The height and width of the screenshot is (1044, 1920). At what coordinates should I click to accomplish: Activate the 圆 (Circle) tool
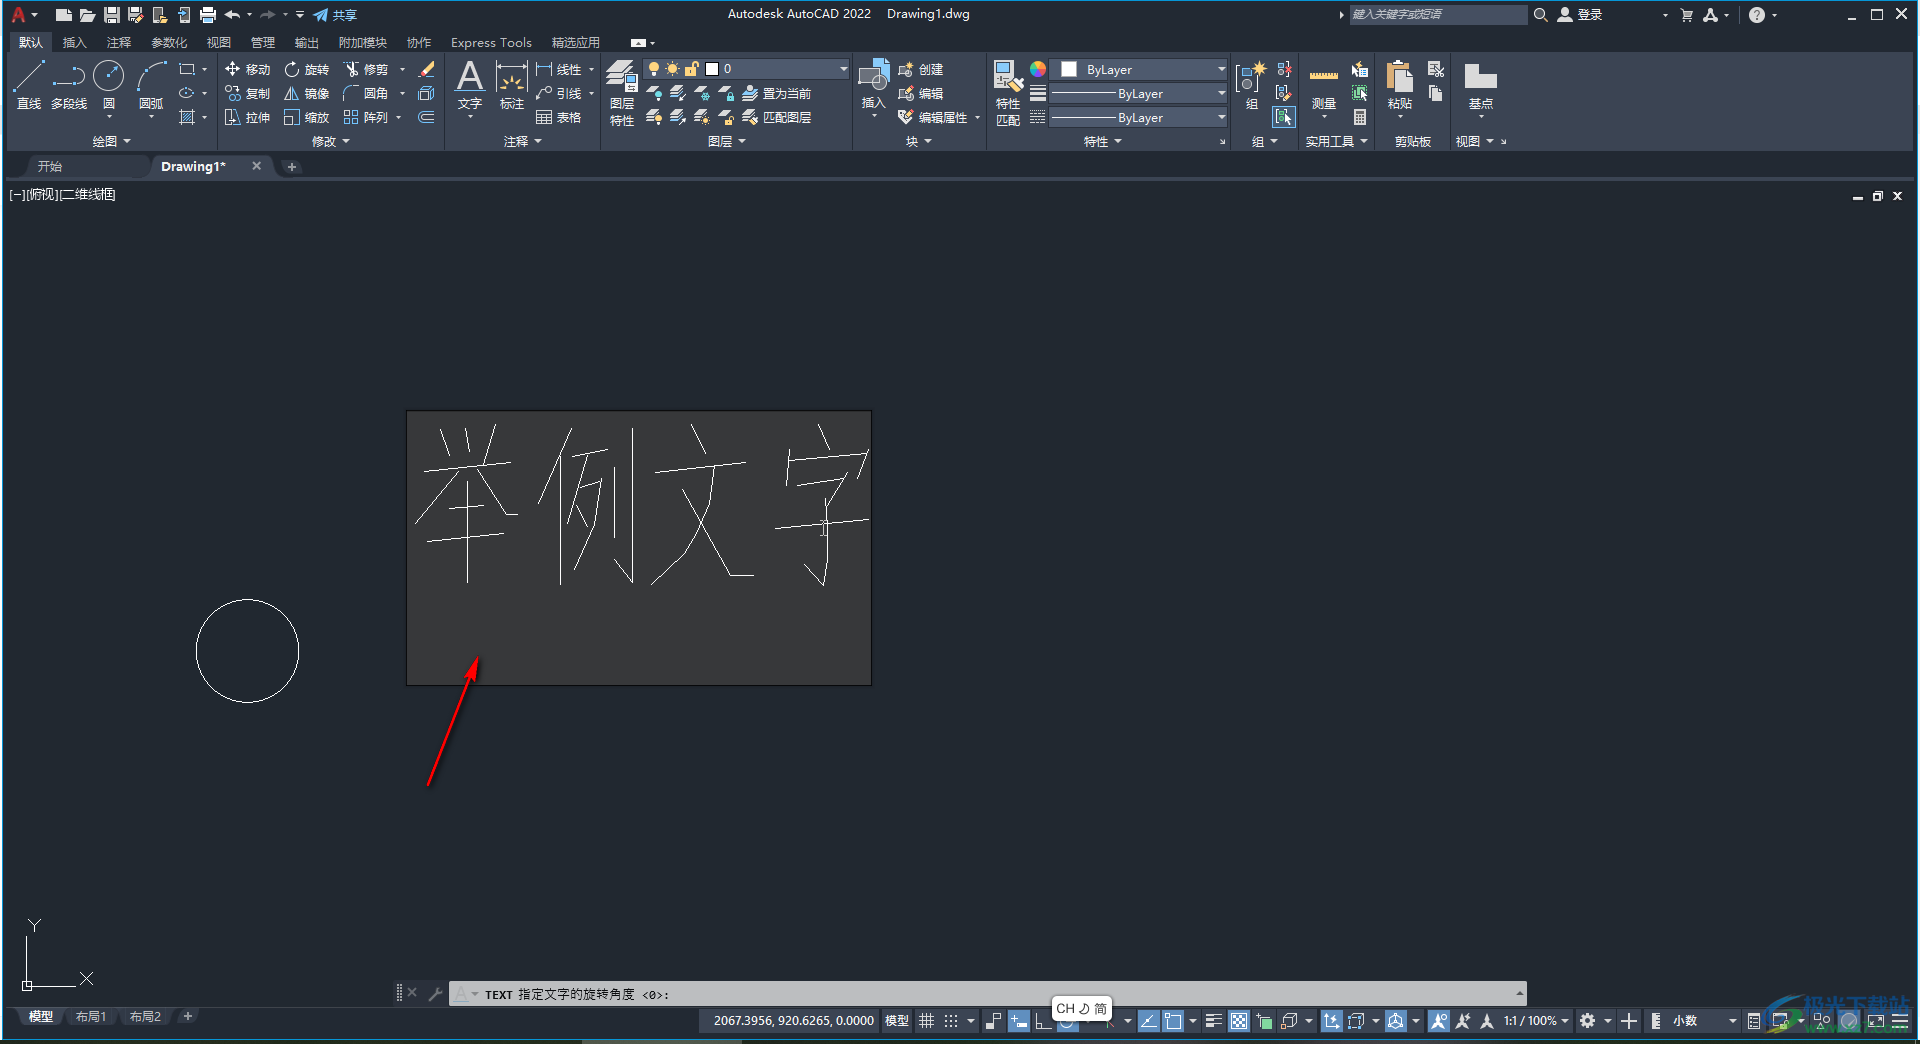[x=108, y=84]
